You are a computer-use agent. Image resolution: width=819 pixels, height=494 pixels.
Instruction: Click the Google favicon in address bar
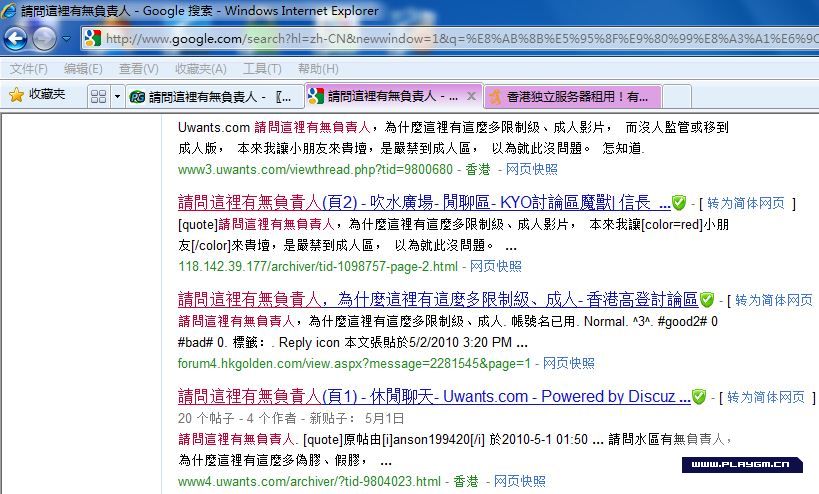(92, 38)
